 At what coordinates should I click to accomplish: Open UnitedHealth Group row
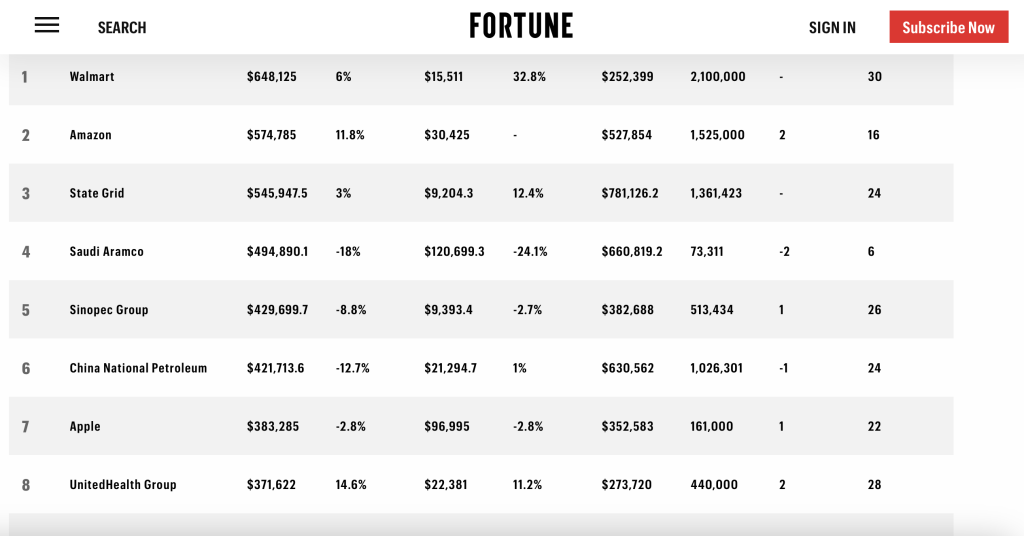point(123,485)
